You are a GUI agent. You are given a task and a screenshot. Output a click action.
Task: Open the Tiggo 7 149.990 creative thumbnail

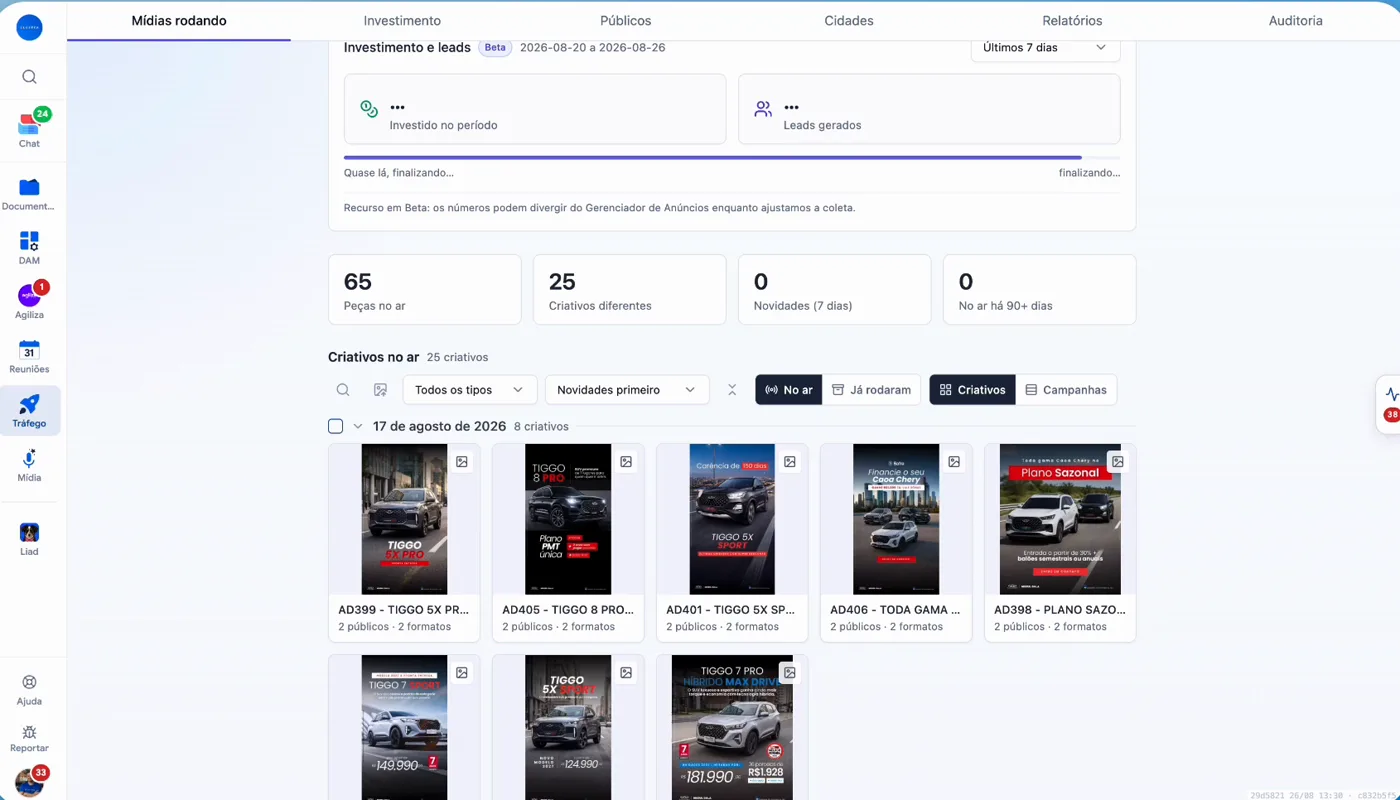(404, 727)
